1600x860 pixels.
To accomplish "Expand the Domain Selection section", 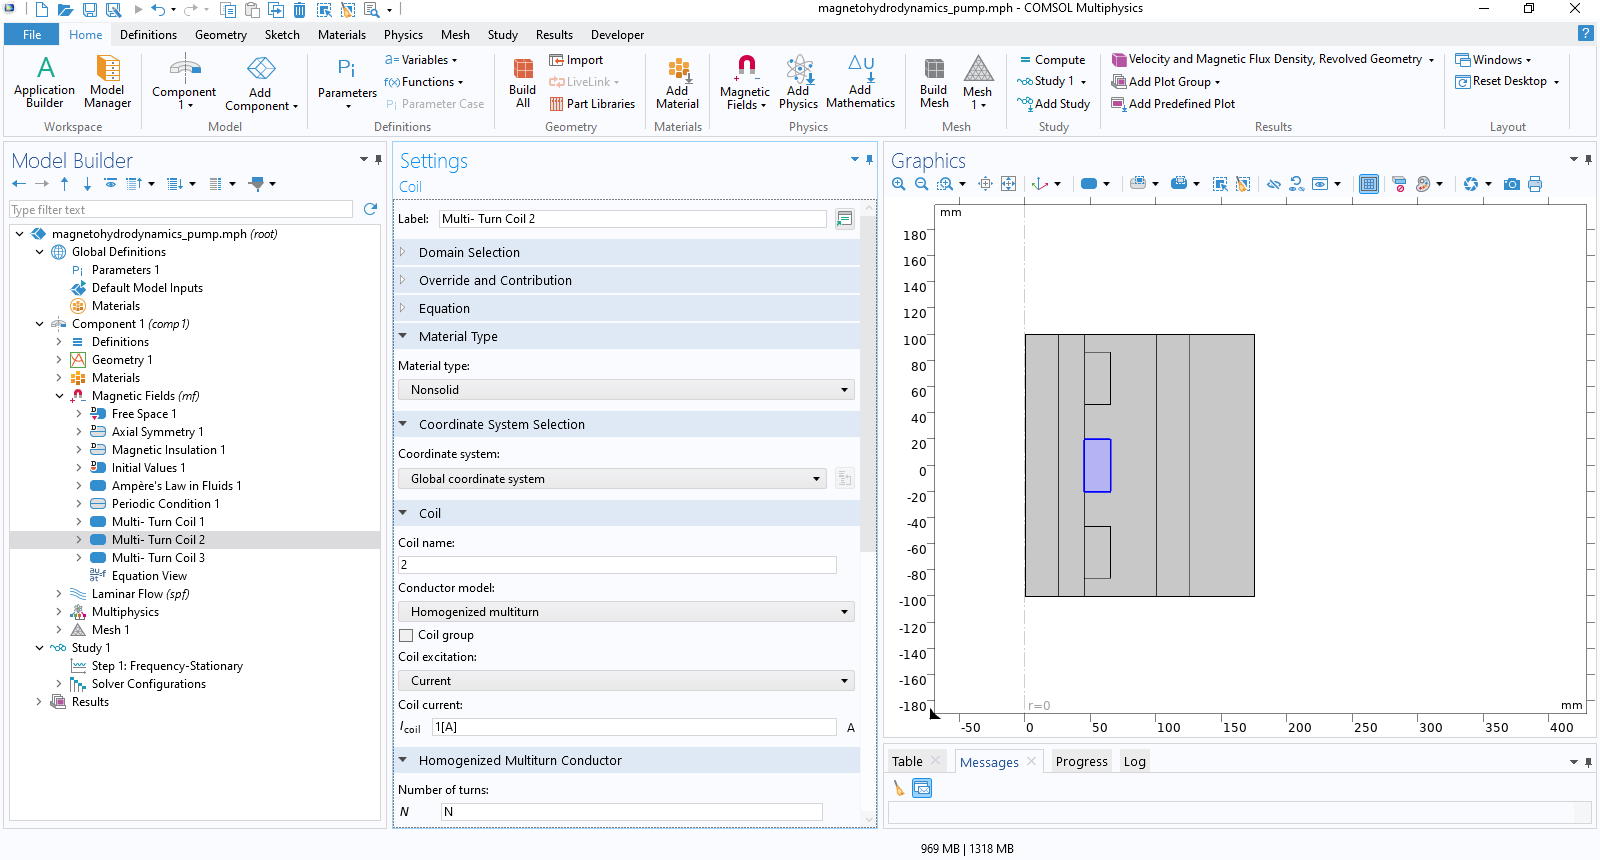I will coord(469,253).
